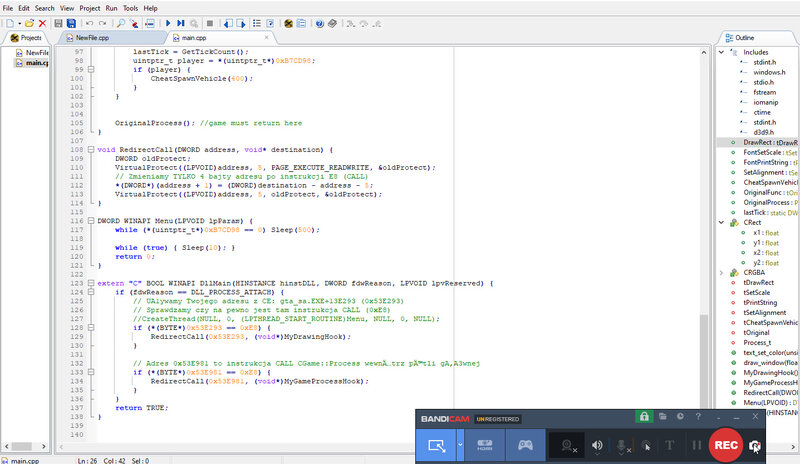Fold the if block at line 128
This screenshot has width=800, height=464.
point(91,328)
